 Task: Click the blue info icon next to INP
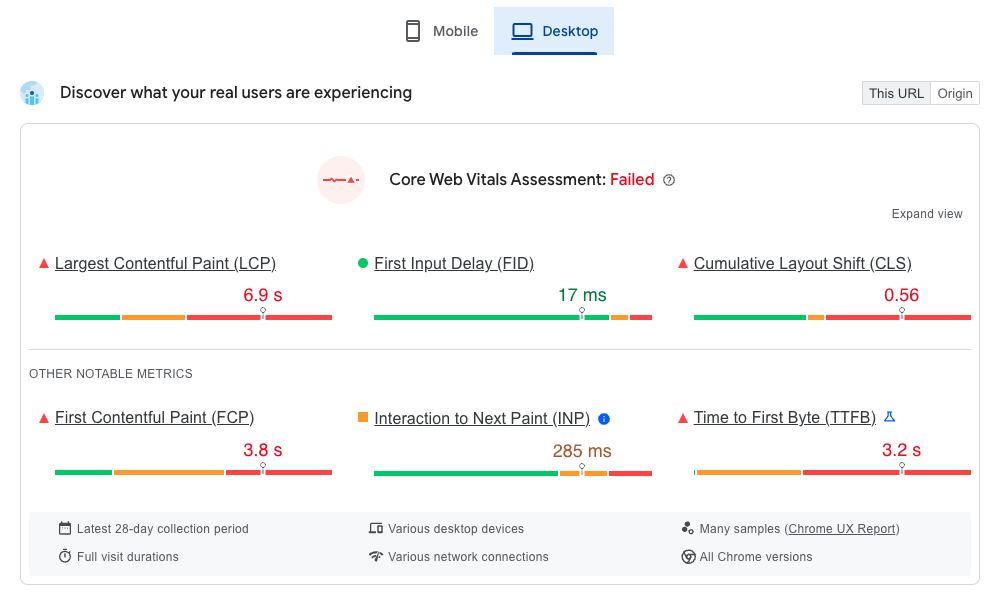604,419
